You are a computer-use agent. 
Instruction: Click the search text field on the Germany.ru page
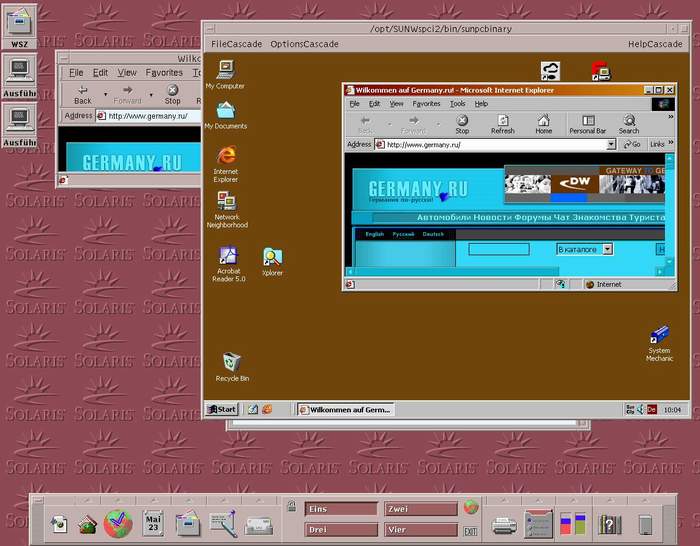coord(499,249)
